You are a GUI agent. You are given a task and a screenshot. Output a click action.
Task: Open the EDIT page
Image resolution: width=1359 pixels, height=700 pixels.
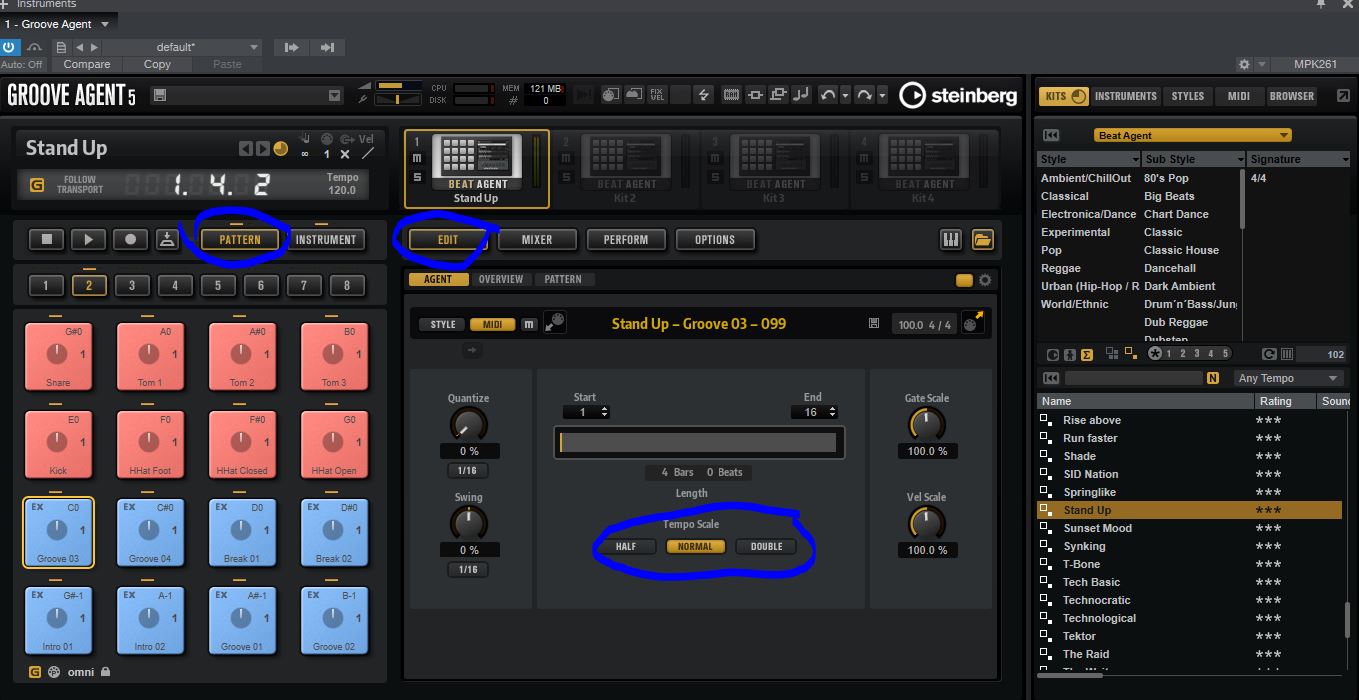448,240
